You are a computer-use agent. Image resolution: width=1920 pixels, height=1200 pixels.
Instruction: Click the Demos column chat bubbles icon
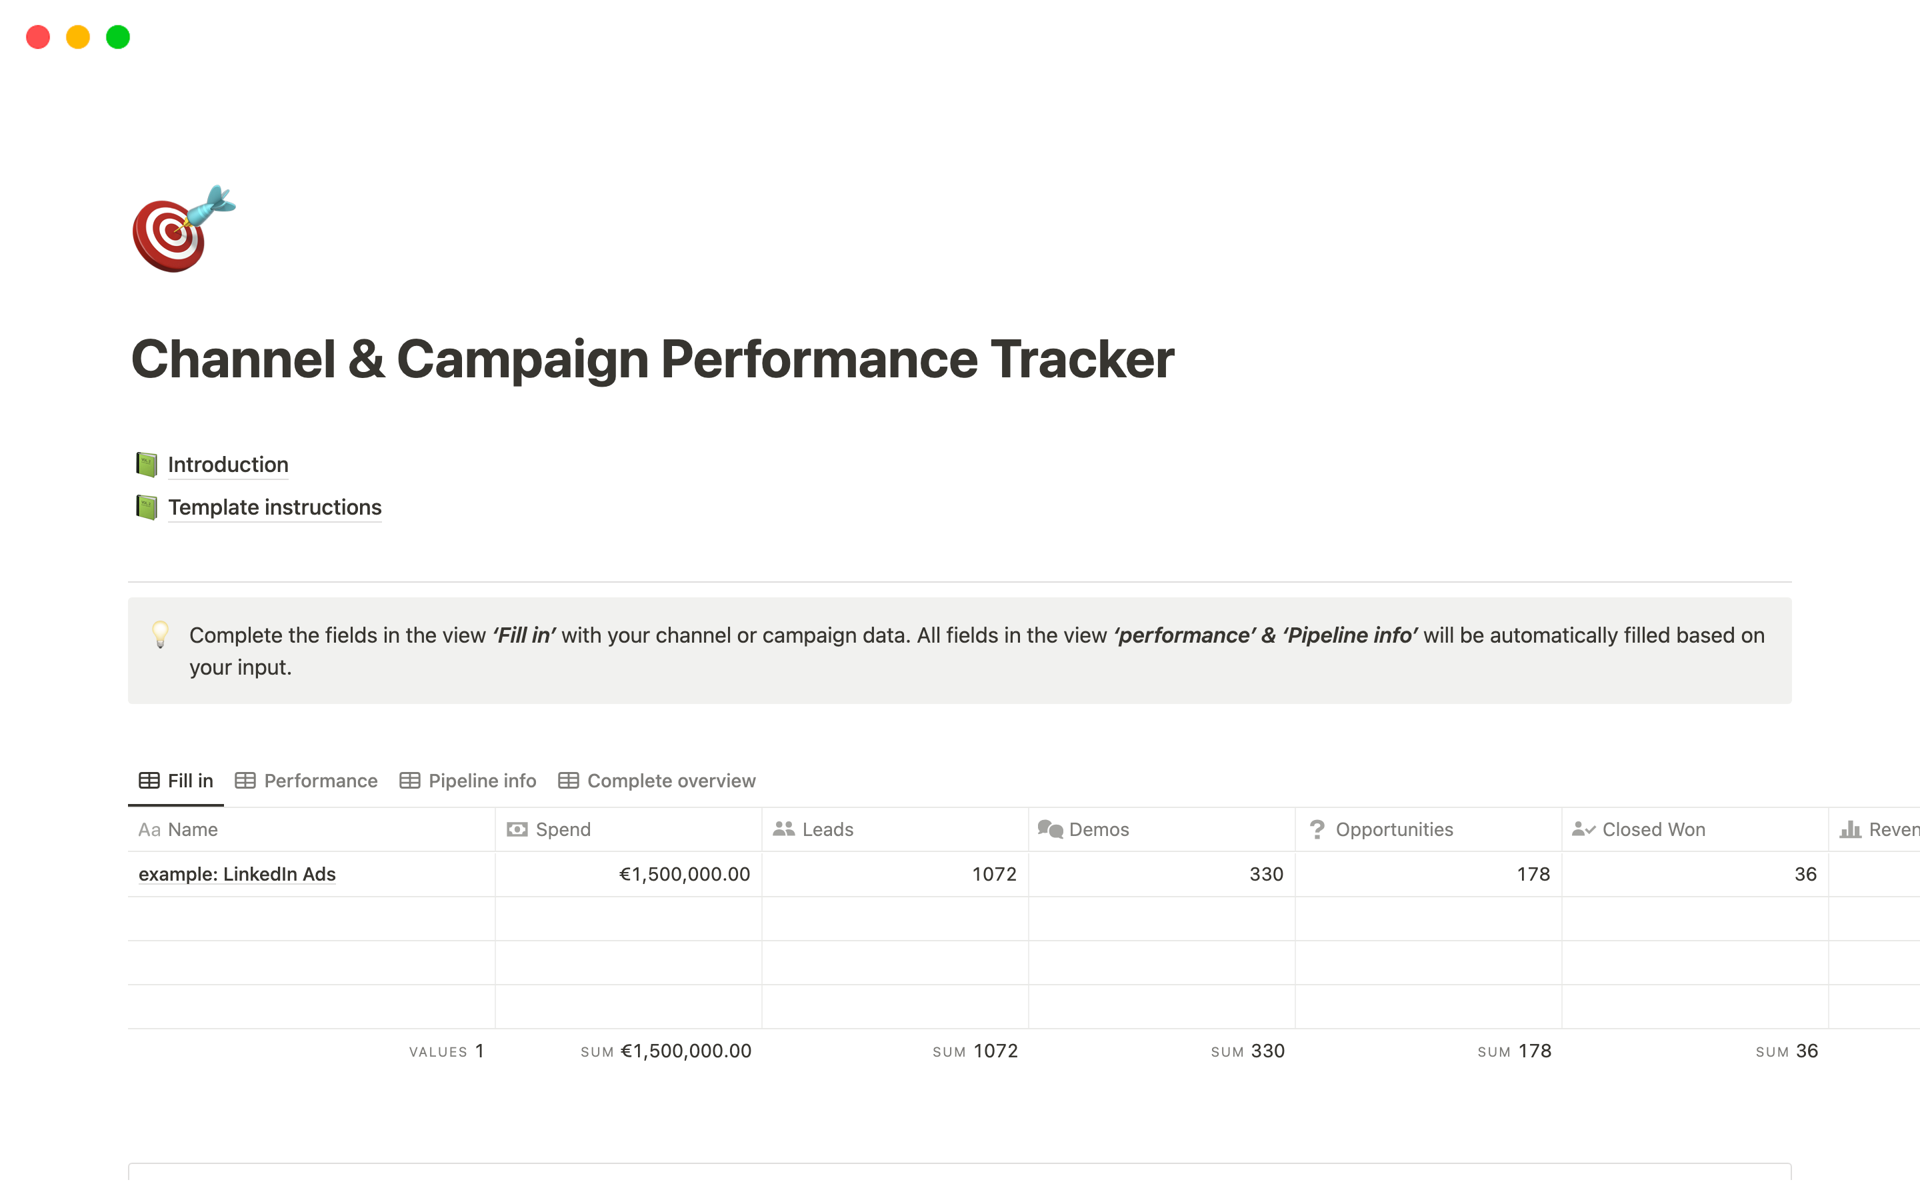tap(1050, 829)
